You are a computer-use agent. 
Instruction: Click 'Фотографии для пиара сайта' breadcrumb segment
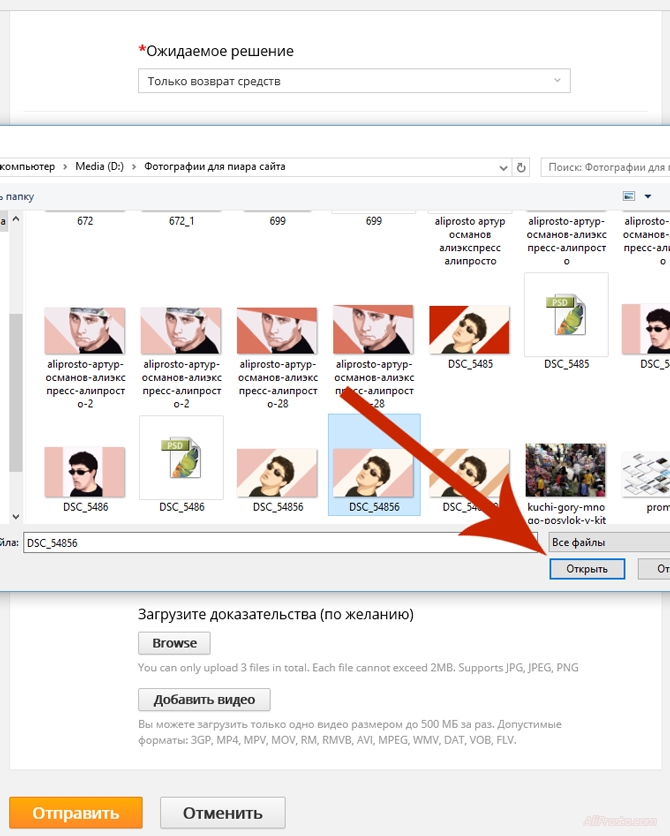(x=214, y=167)
